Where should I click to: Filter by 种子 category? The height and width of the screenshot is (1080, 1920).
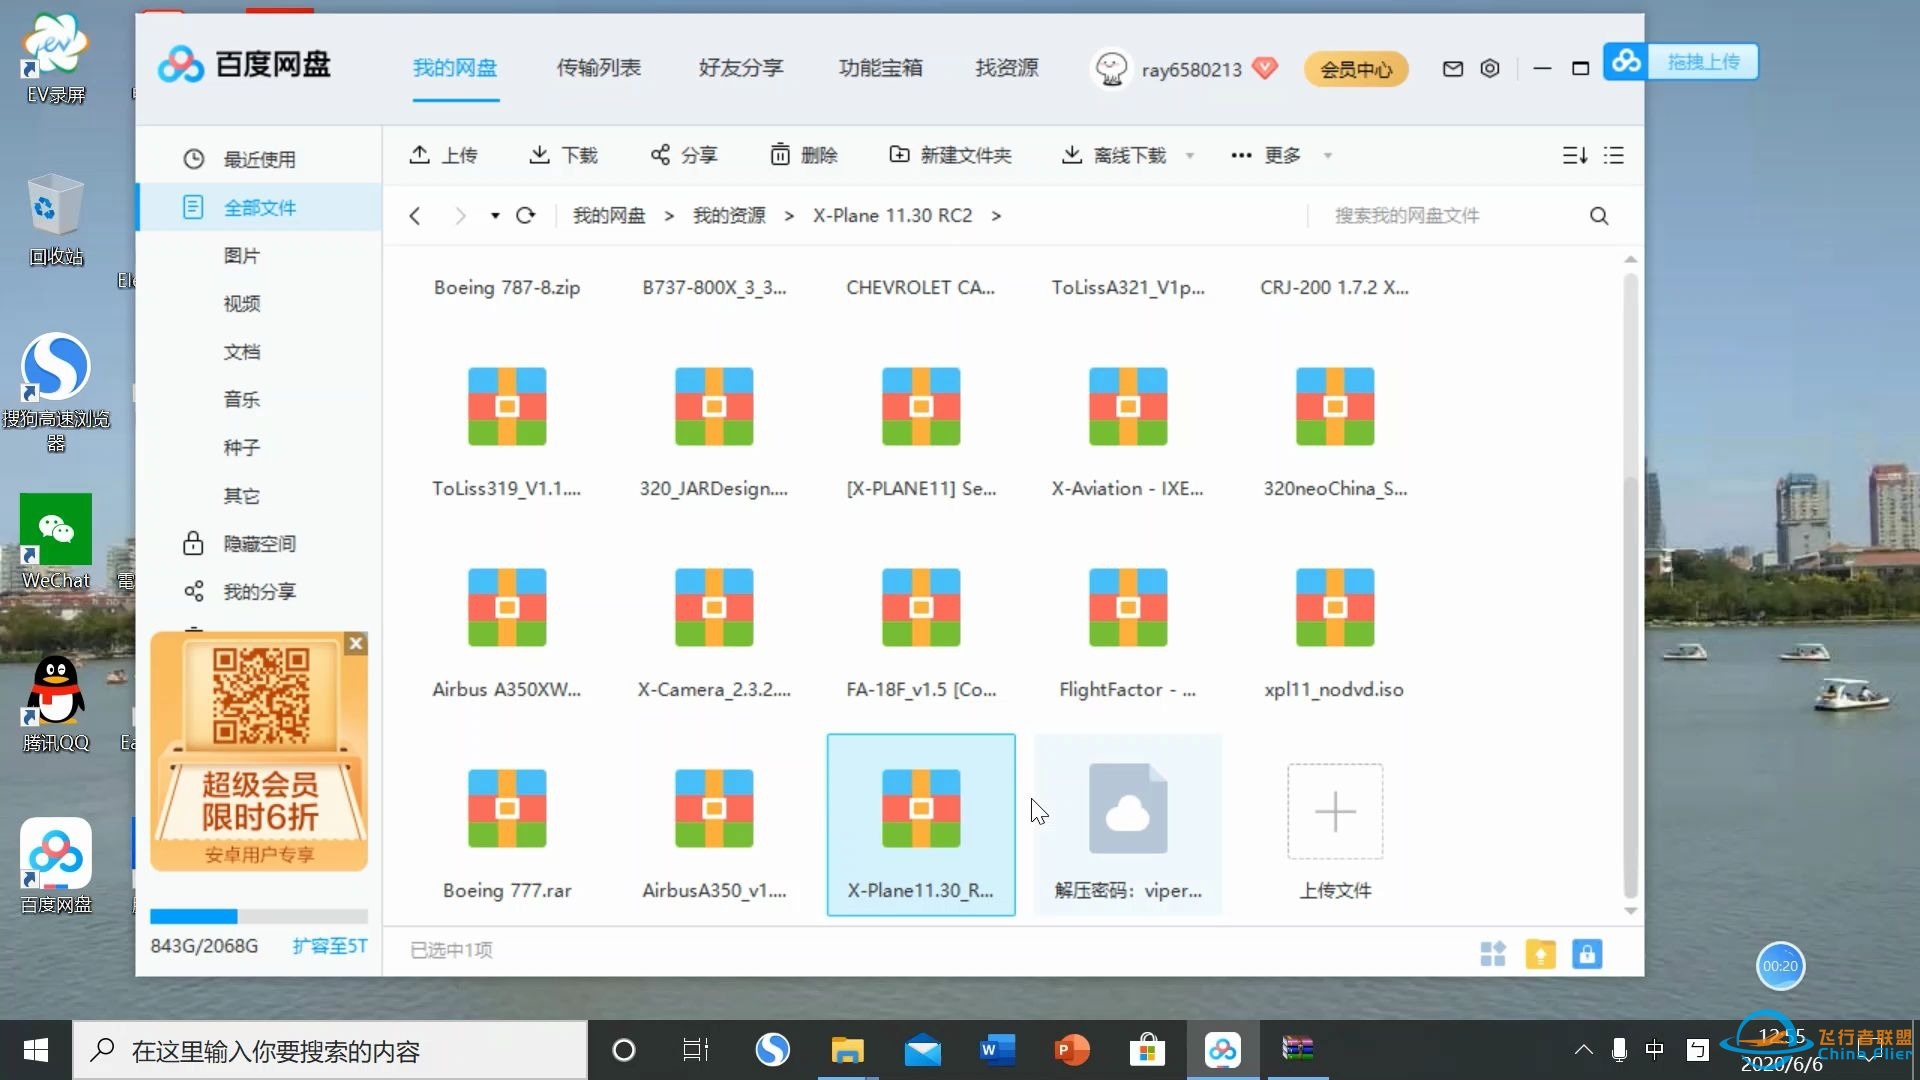[x=242, y=448]
